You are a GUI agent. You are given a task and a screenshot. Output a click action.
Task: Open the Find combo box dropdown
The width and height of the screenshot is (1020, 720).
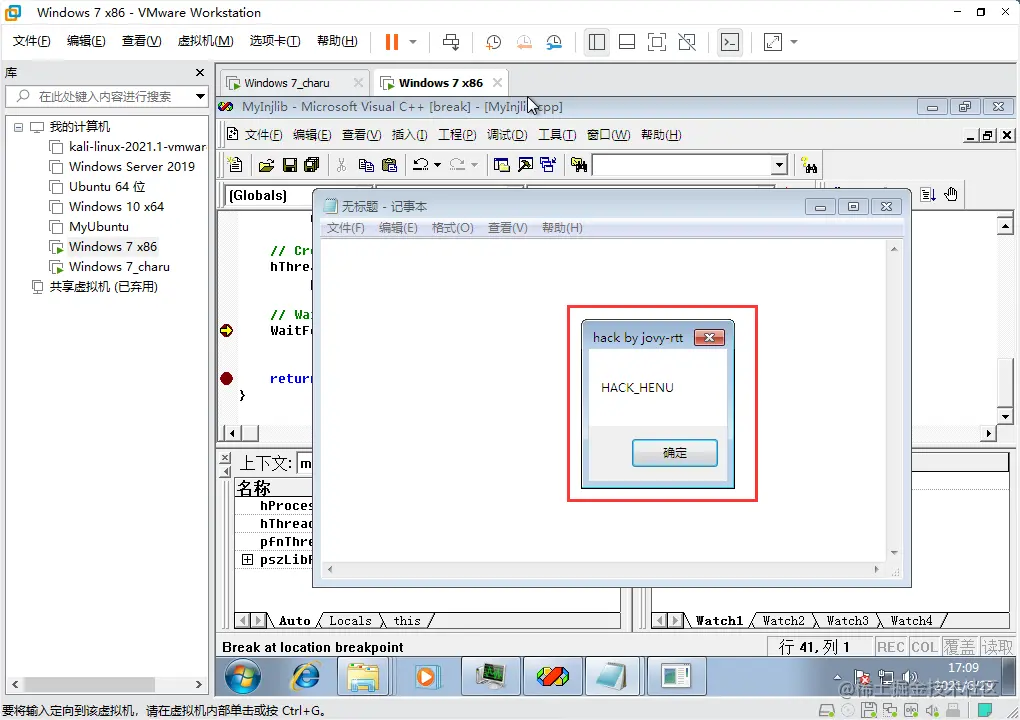[779, 165]
